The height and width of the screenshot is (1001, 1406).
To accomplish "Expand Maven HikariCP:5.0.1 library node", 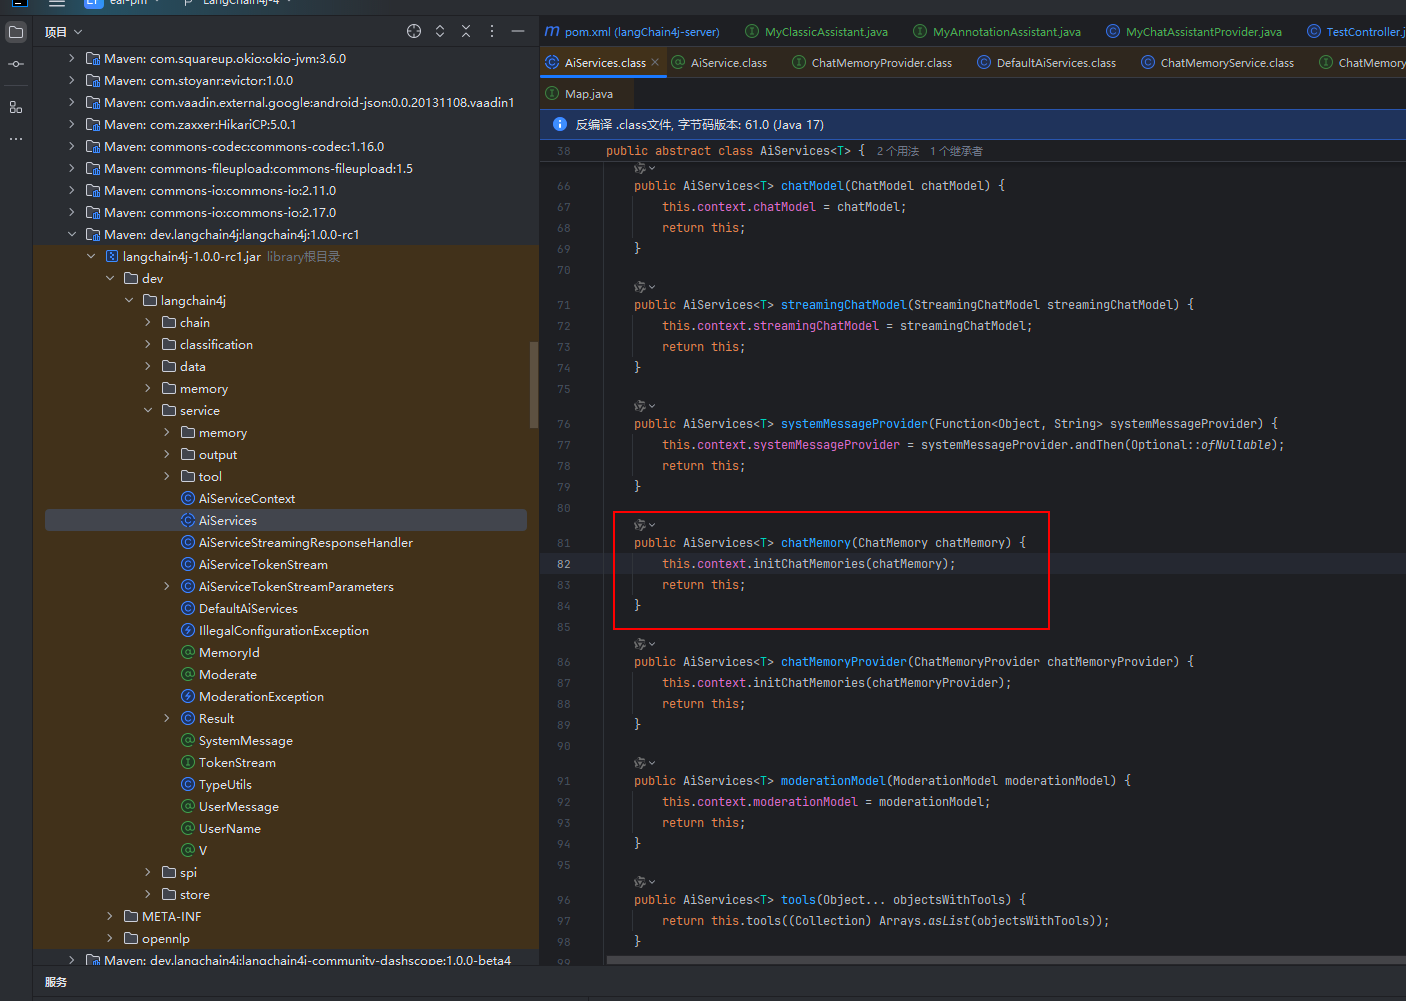I will pos(71,125).
